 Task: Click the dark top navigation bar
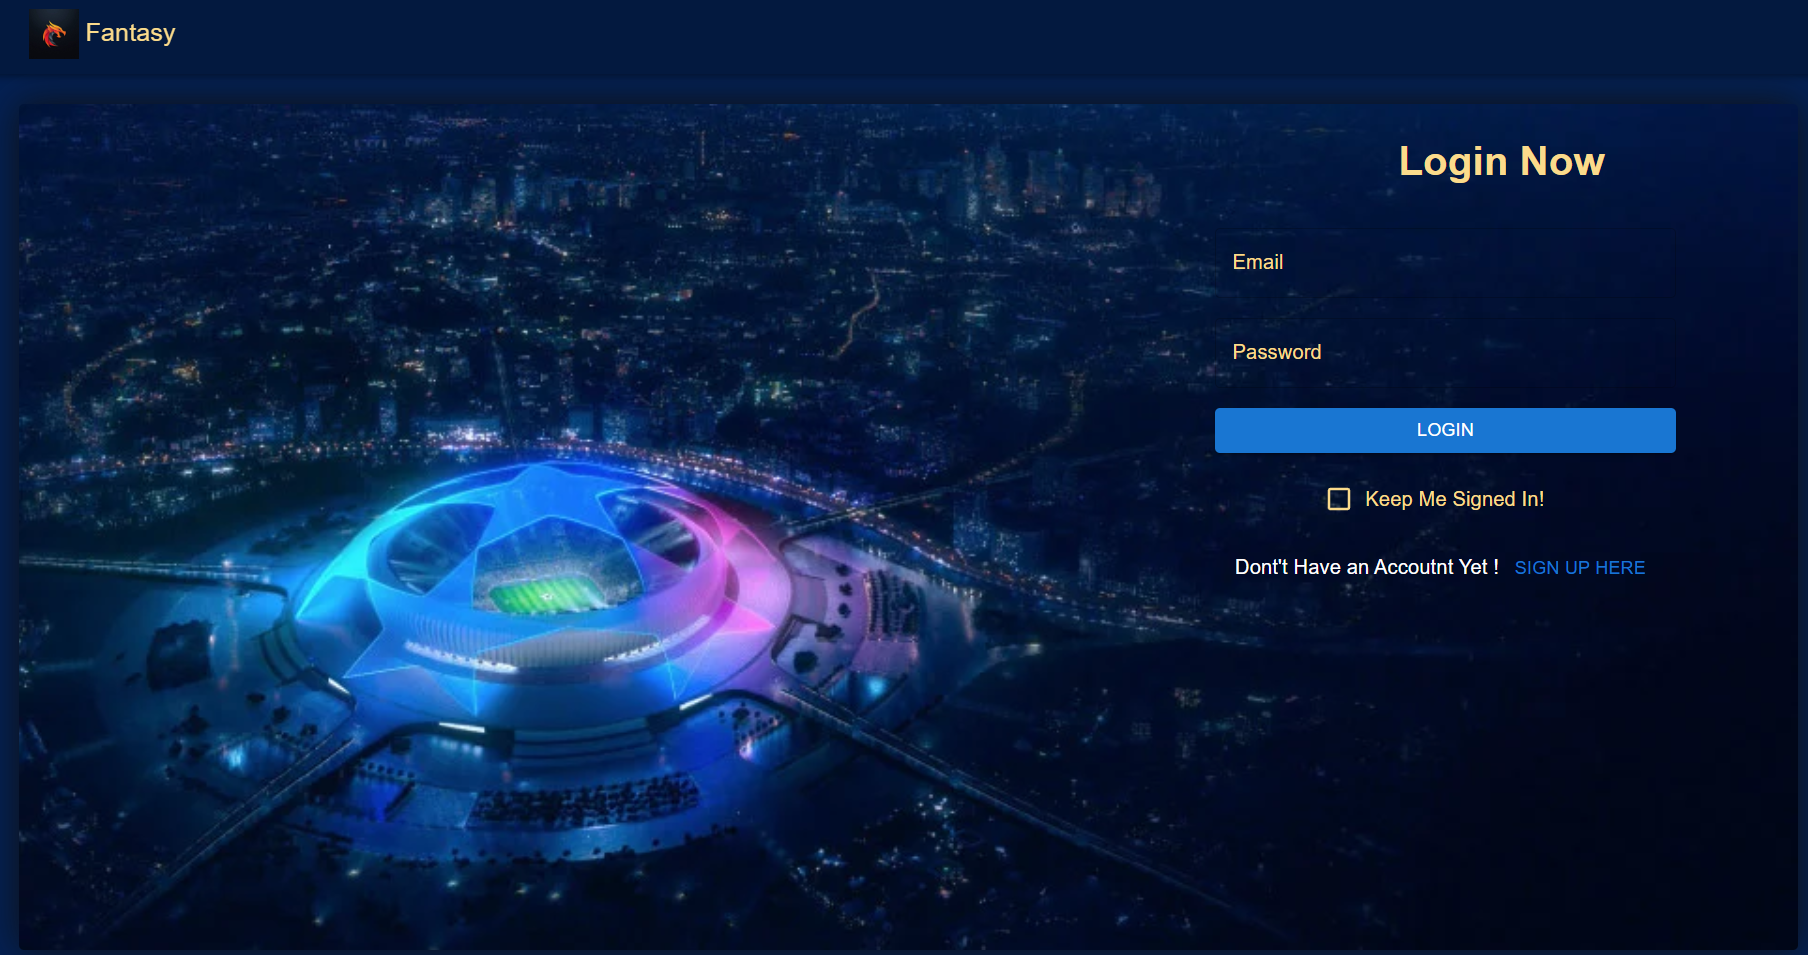pyautogui.click(x=904, y=37)
